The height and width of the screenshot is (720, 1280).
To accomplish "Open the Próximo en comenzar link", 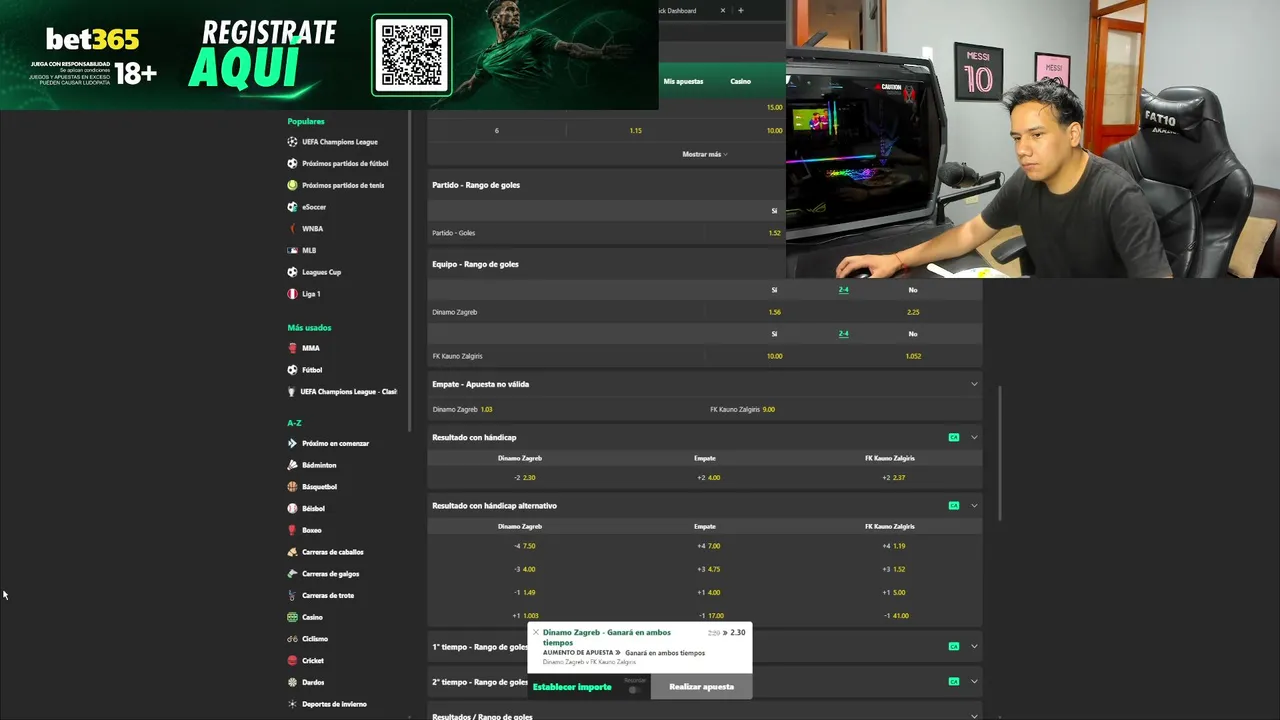I will coord(336,443).
